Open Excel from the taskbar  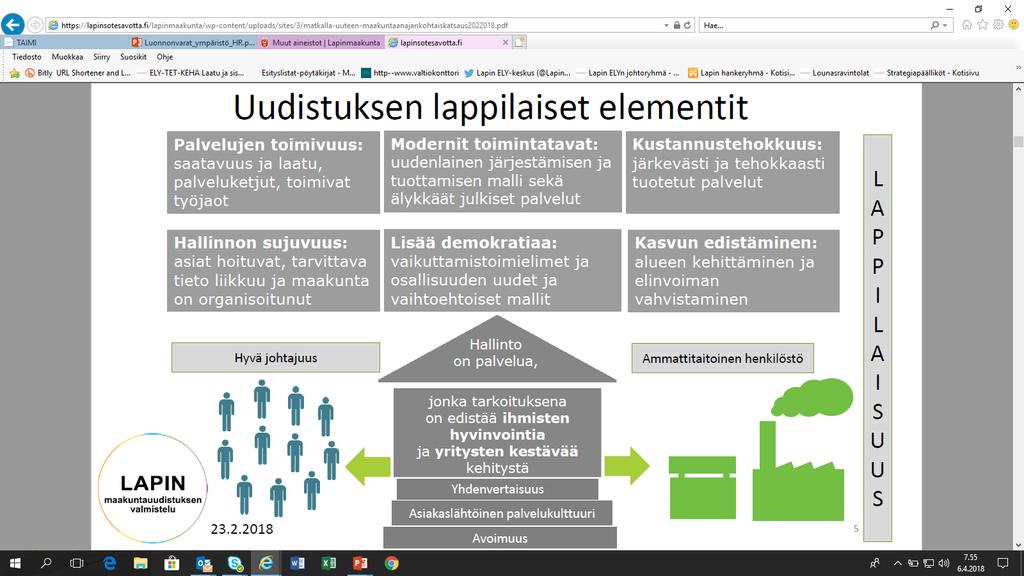click(x=328, y=563)
